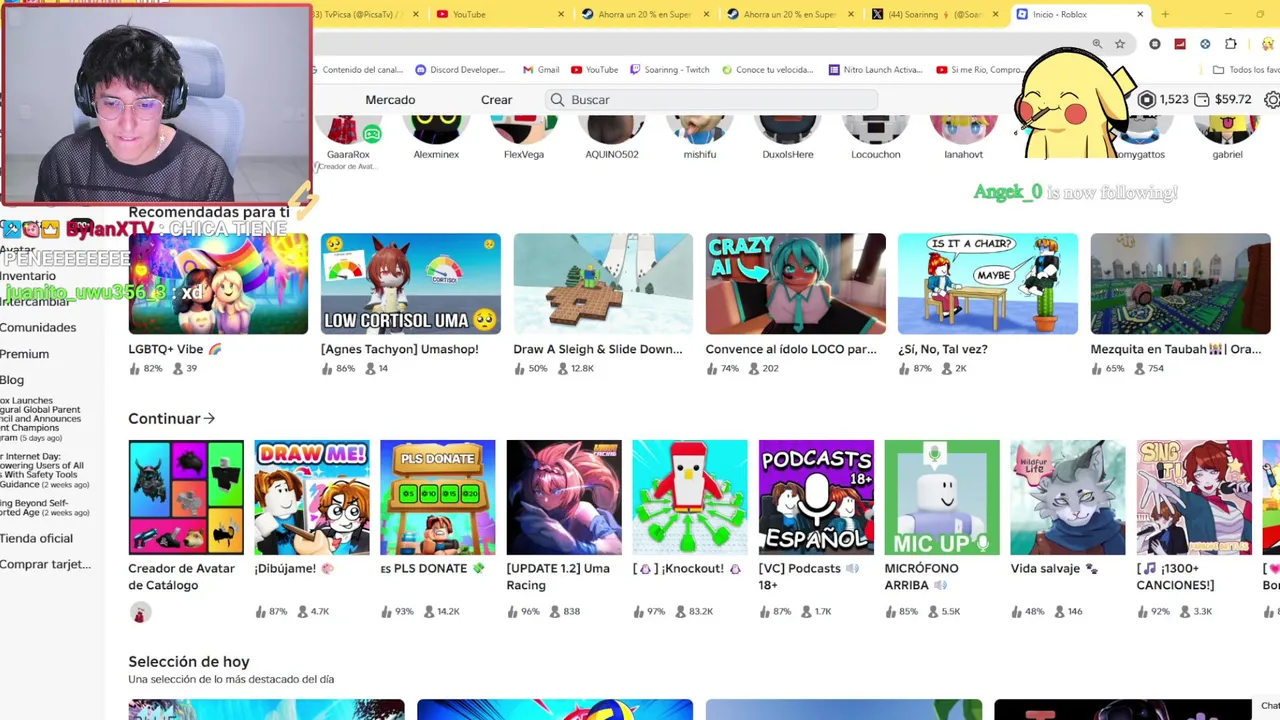Click Comunidades in the sidebar
Screen dimensions: 1280x720
[x=38, y=328]
